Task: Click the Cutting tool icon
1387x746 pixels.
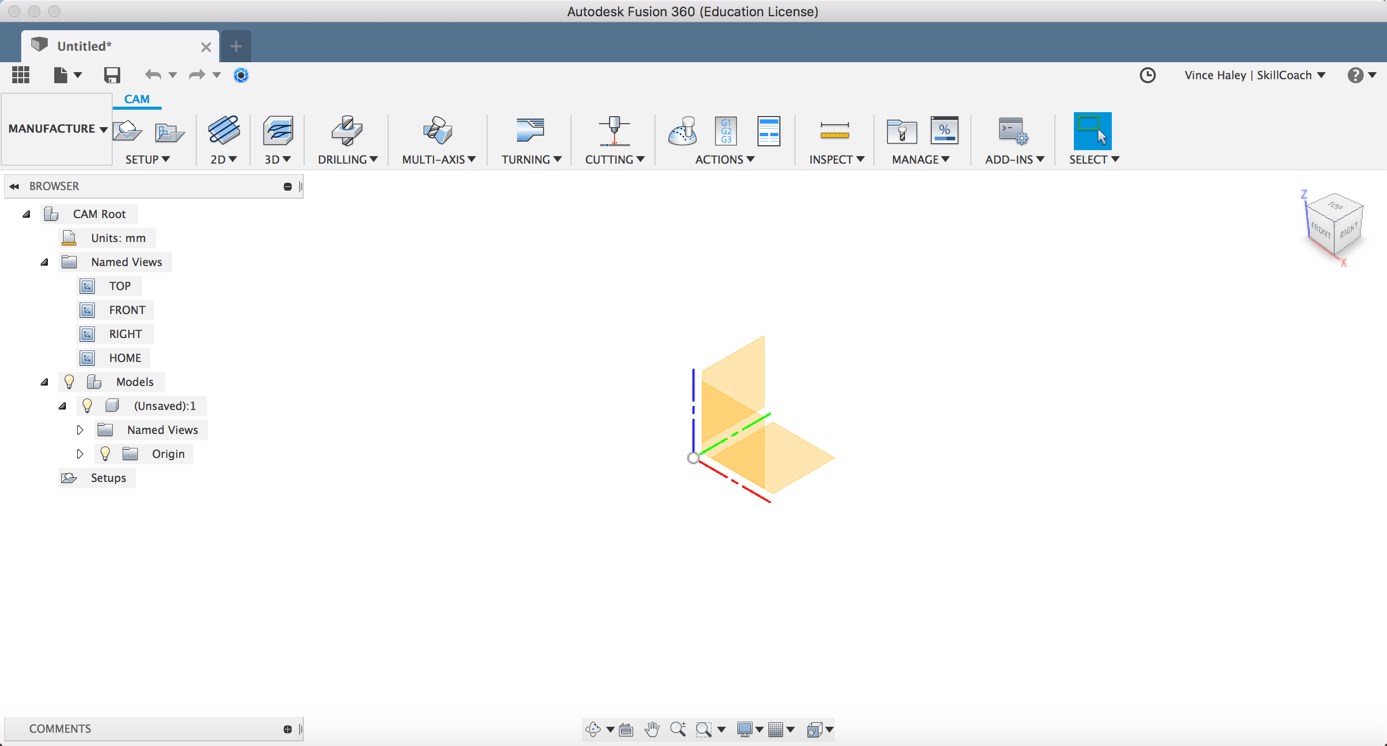Action: [614, 131]
